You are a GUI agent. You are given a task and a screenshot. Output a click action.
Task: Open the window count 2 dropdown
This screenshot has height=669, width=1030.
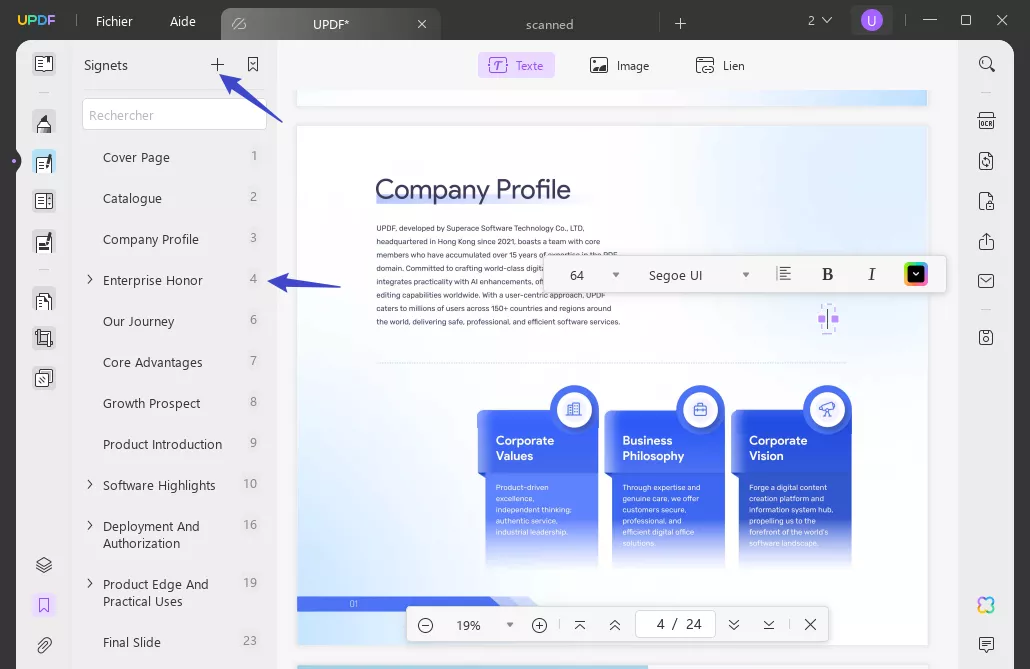click(820, 21)
